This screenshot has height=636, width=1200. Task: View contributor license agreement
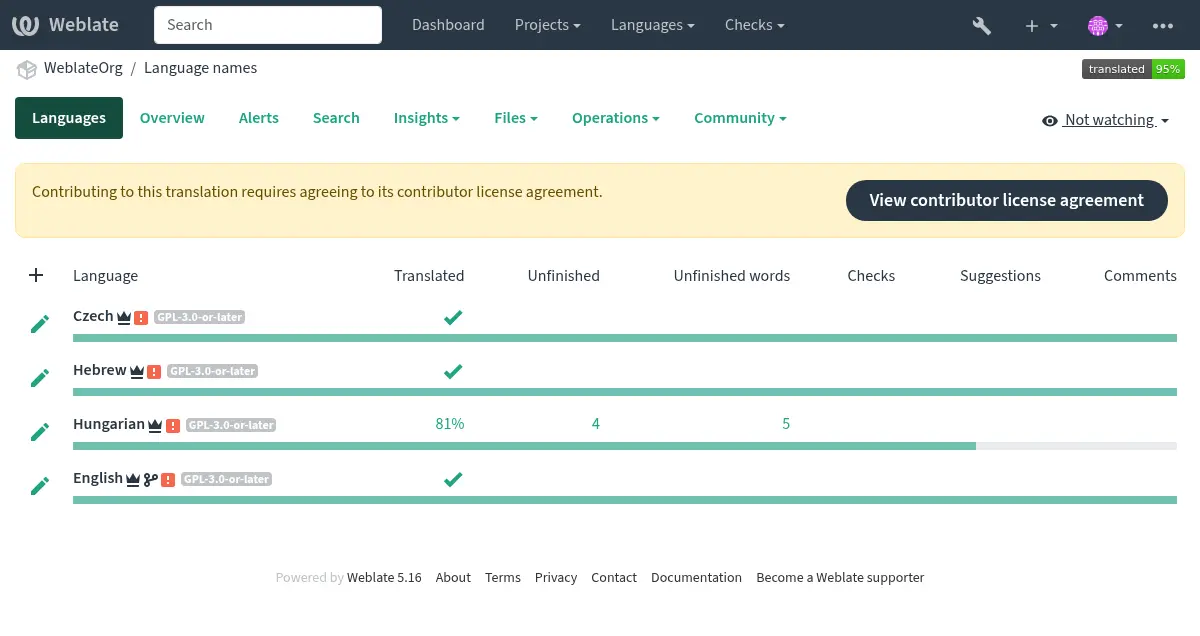click(x=1006, y=200)
